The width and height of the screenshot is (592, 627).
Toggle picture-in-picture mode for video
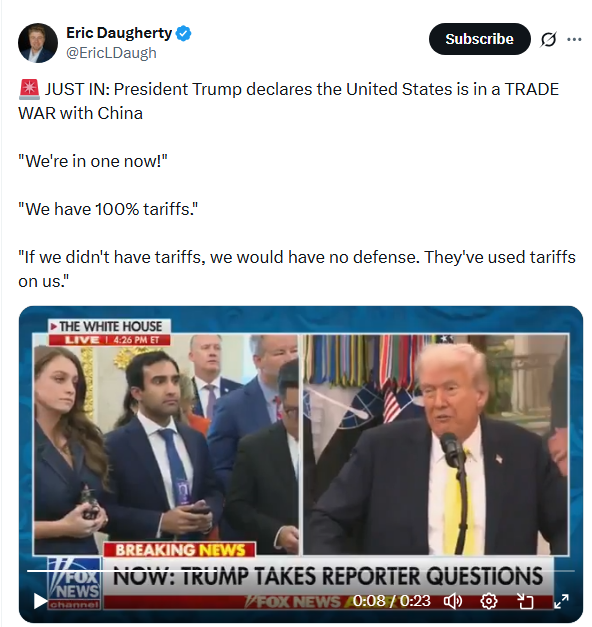tap(525, 601)
